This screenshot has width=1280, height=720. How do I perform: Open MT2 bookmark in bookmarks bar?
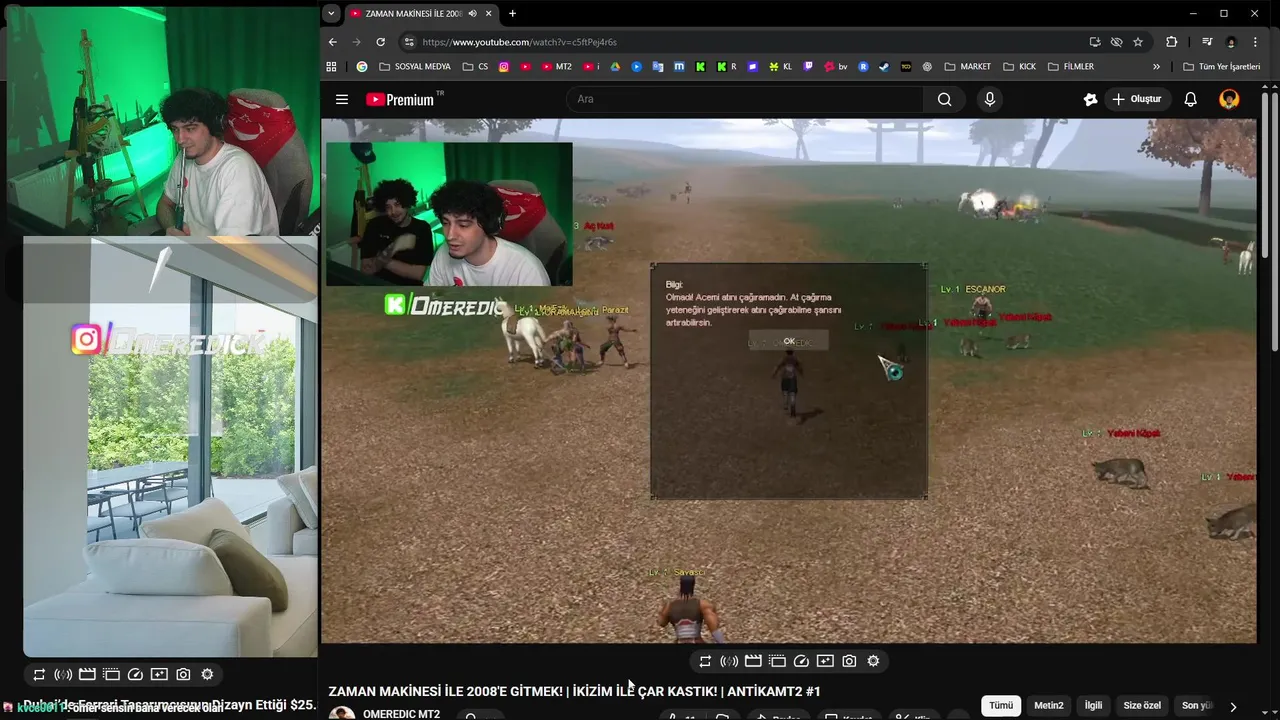(x=556, y=67)
